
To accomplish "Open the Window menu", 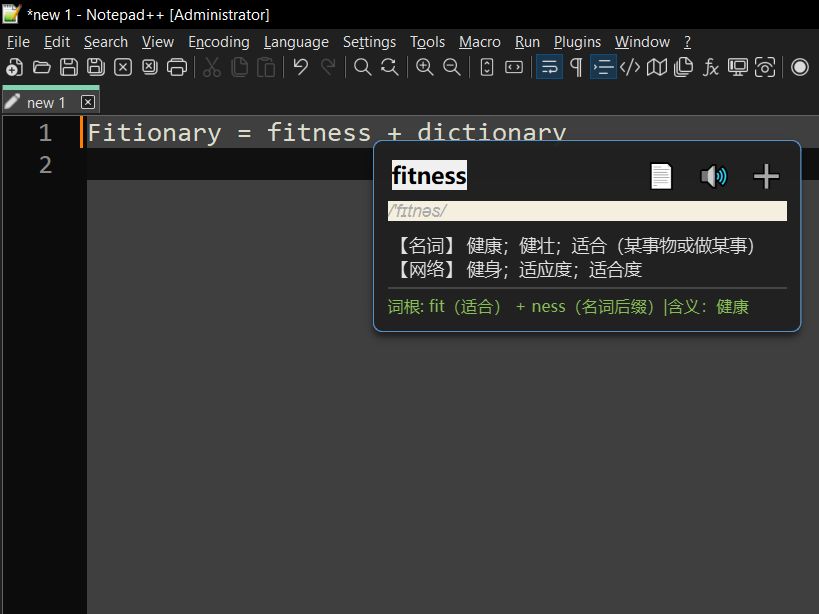I will 642,42.
